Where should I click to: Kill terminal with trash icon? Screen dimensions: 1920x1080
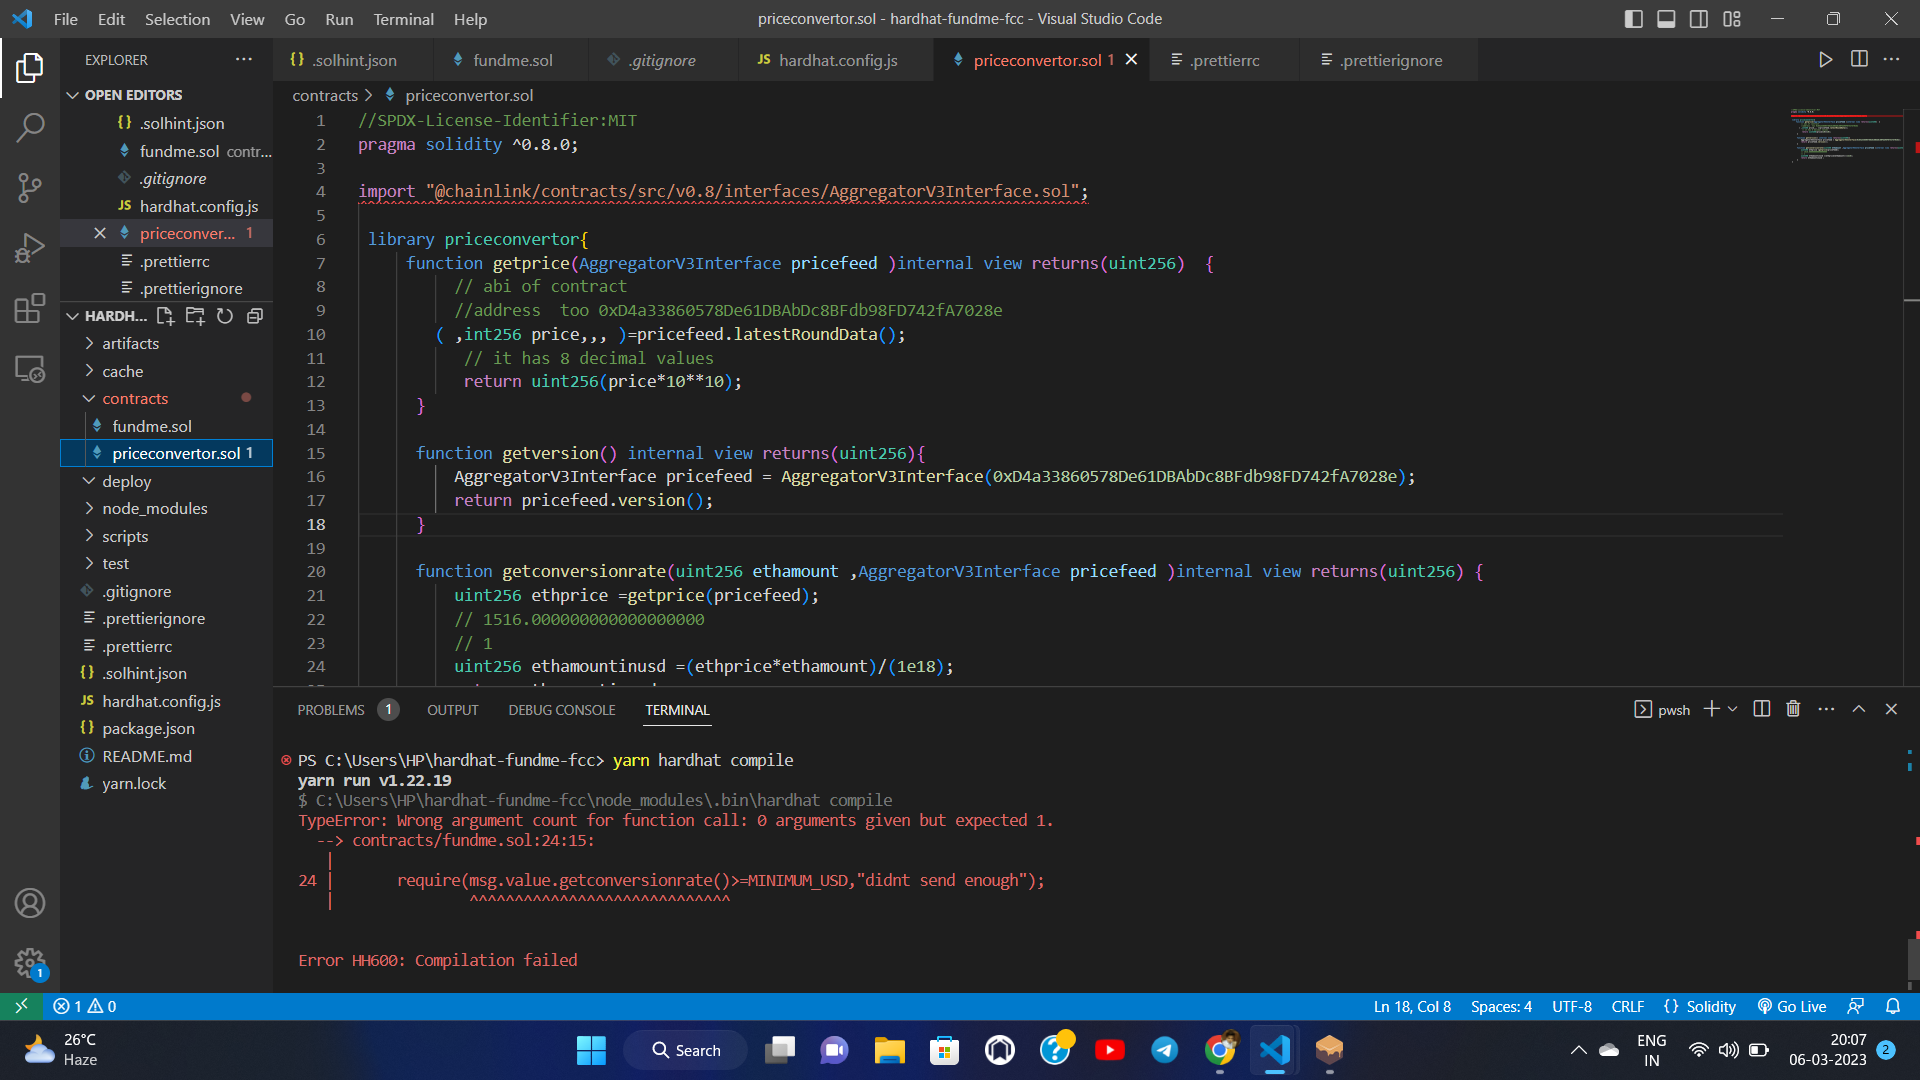[x=1793, y=709]
